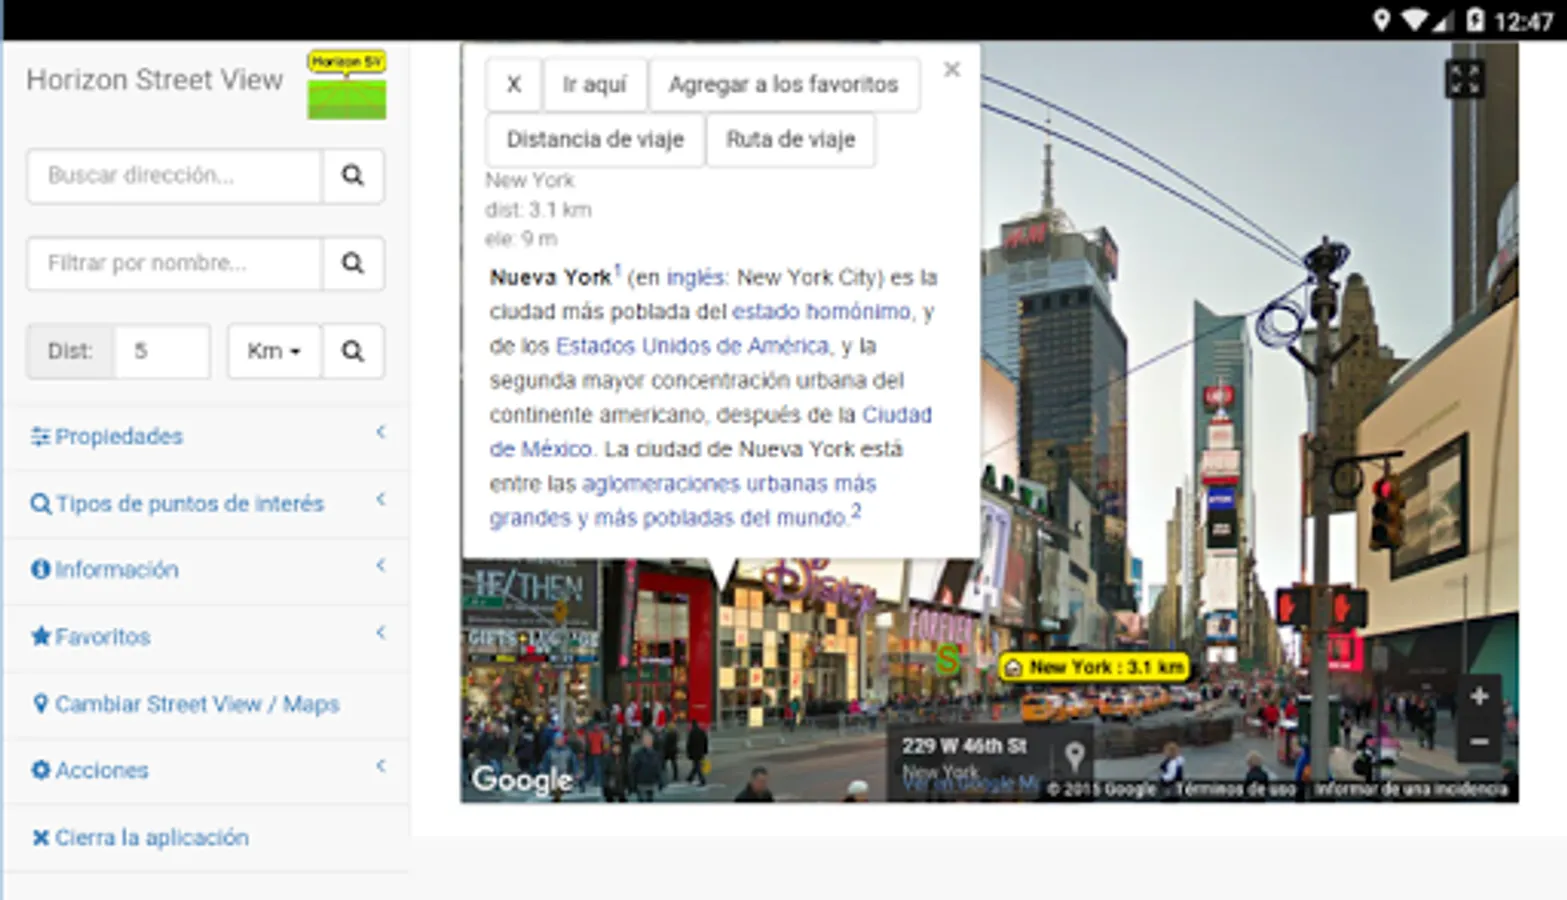
Task: Click Agregar a los favoritos button
Action: [784, 85]
